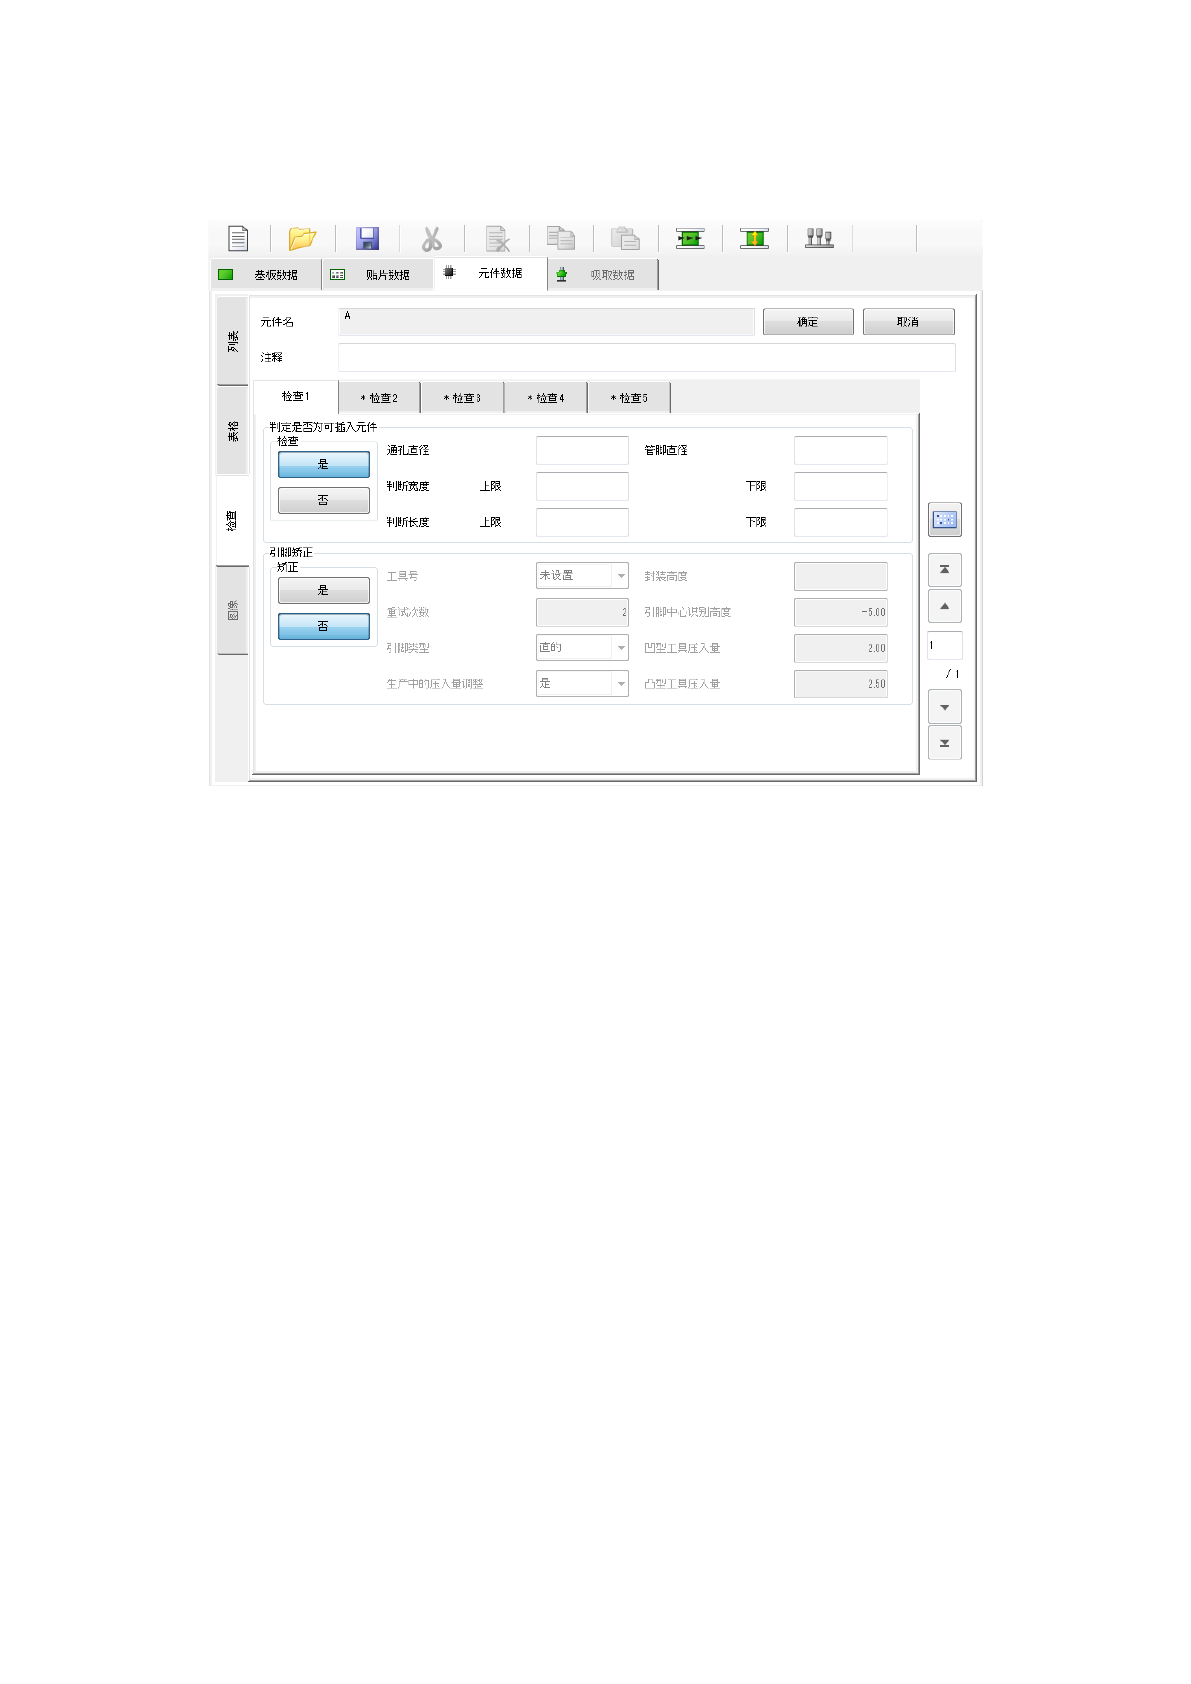Select the 检查 vertical side tab
This screenshot has width=1191, height=1684.
[x=232, y=521]
